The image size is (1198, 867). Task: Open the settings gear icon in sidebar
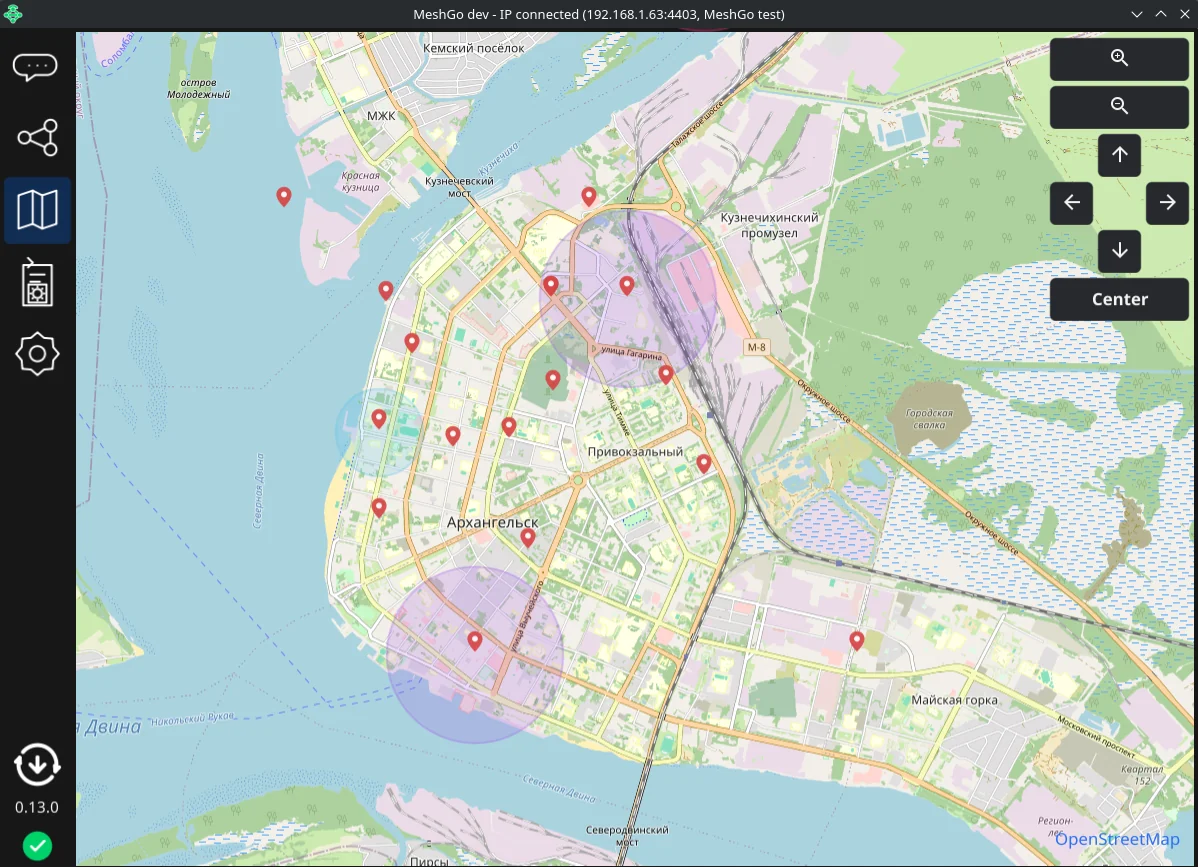pyautogui.click(x=37, y=354)
